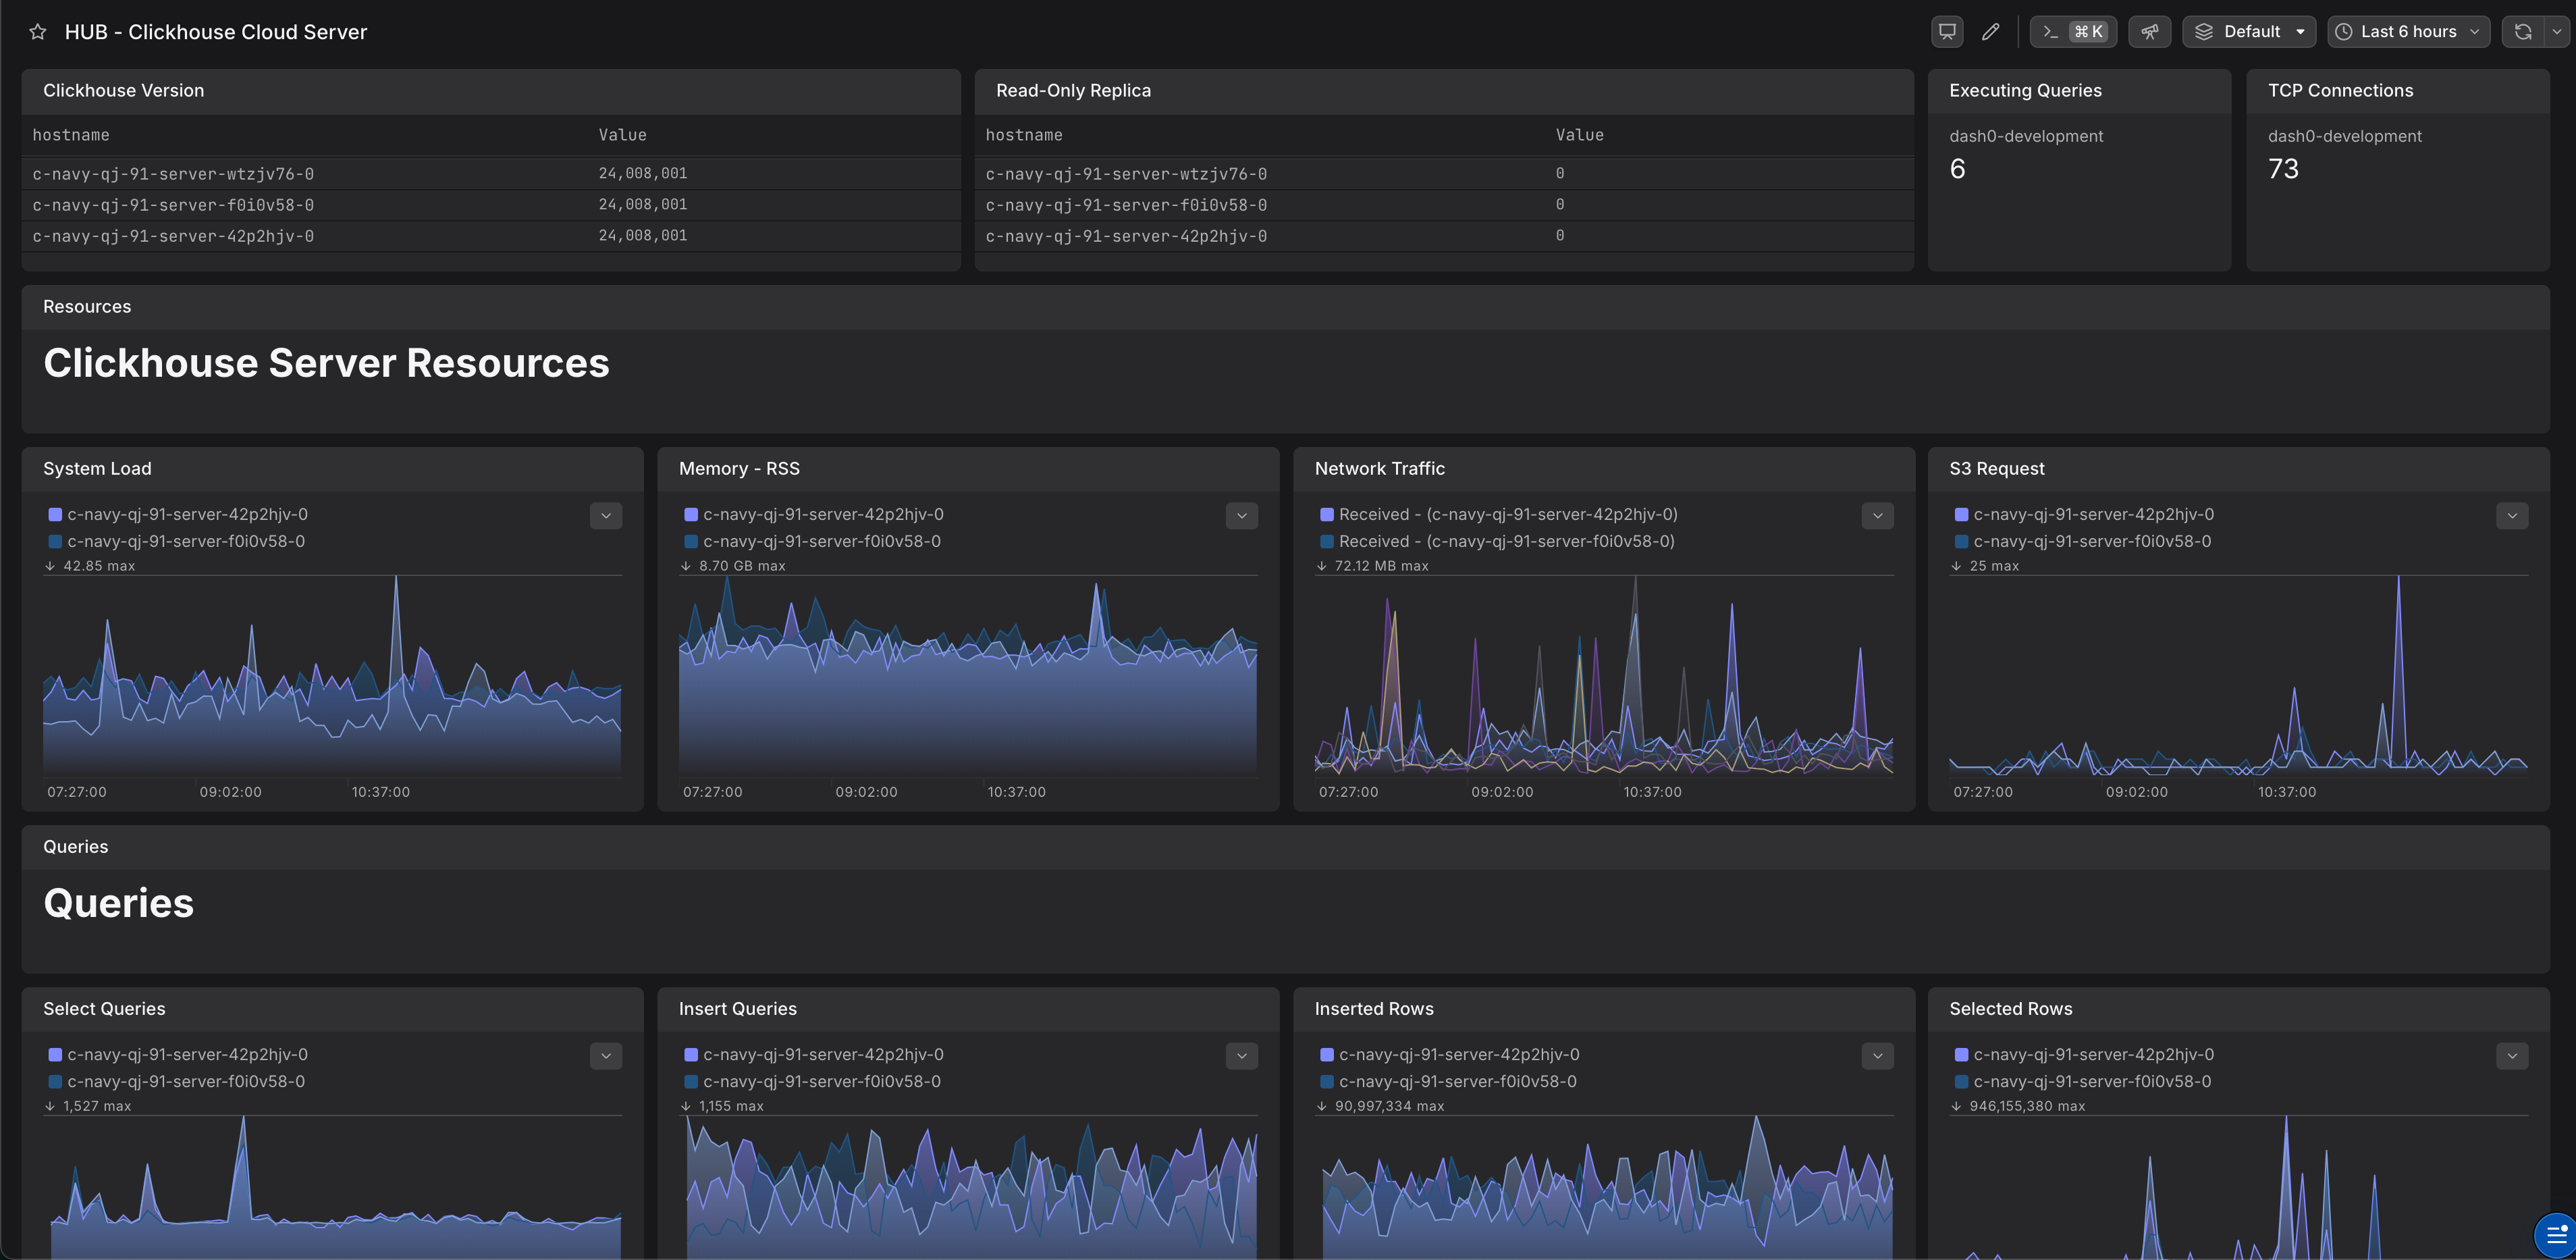Toggle 42p2hjv-0 series in System Load legend
Screen dimensions: 2576x1260
click(187, 514)
